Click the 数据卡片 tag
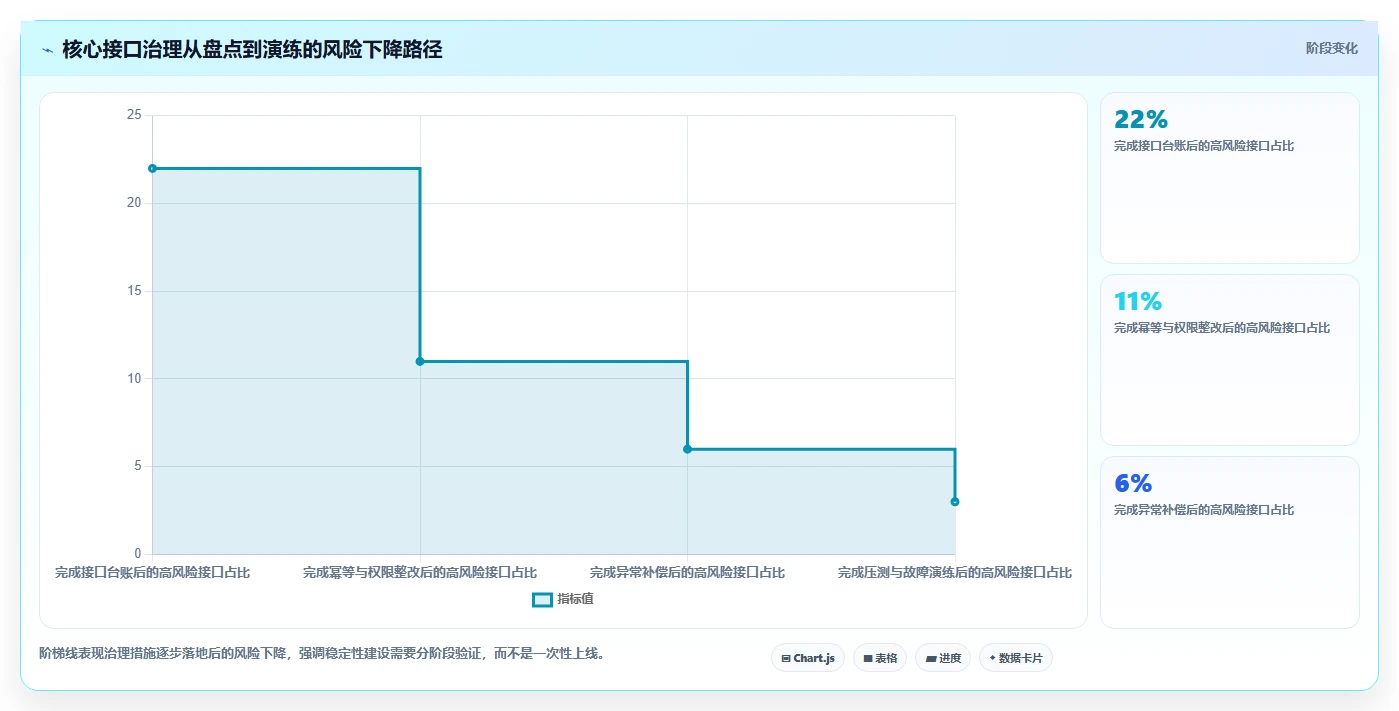This screenshot has height=711, width=1399. tap(1016, 658)
